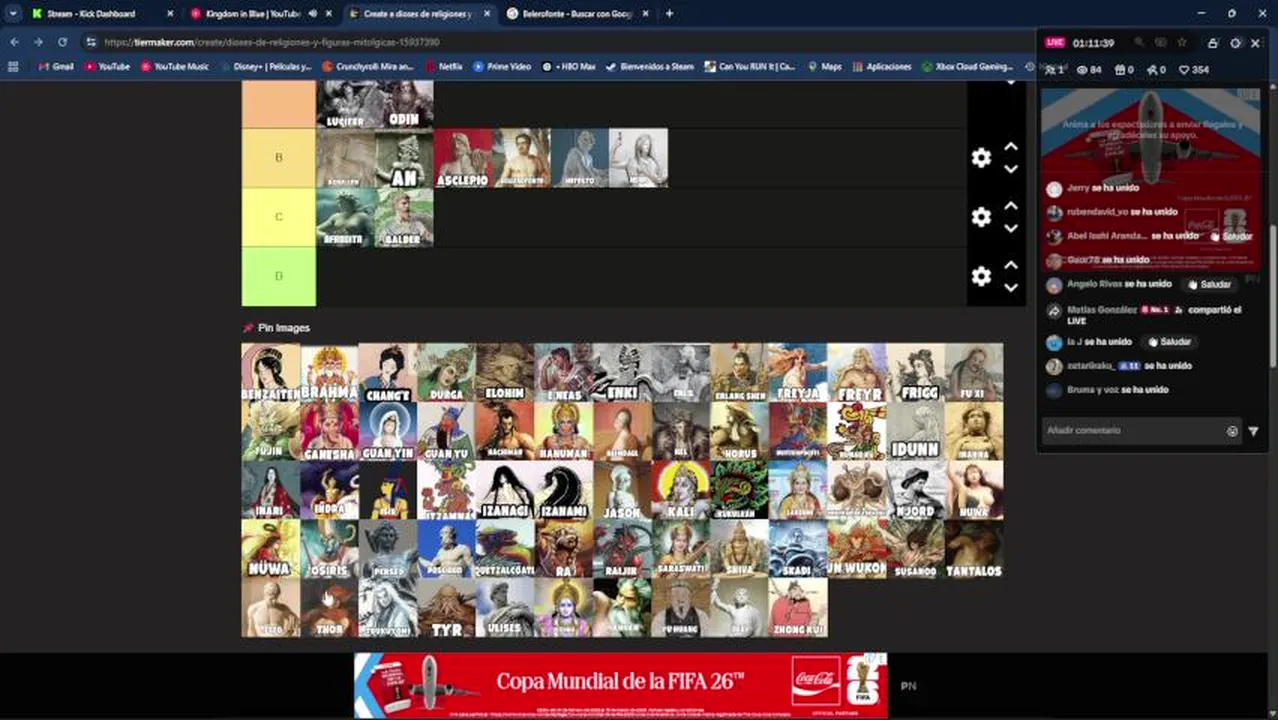This screenshot has height=720, width=1278.
Task: Move tier C row down with arrow
Action: (x=1011, y=228)
